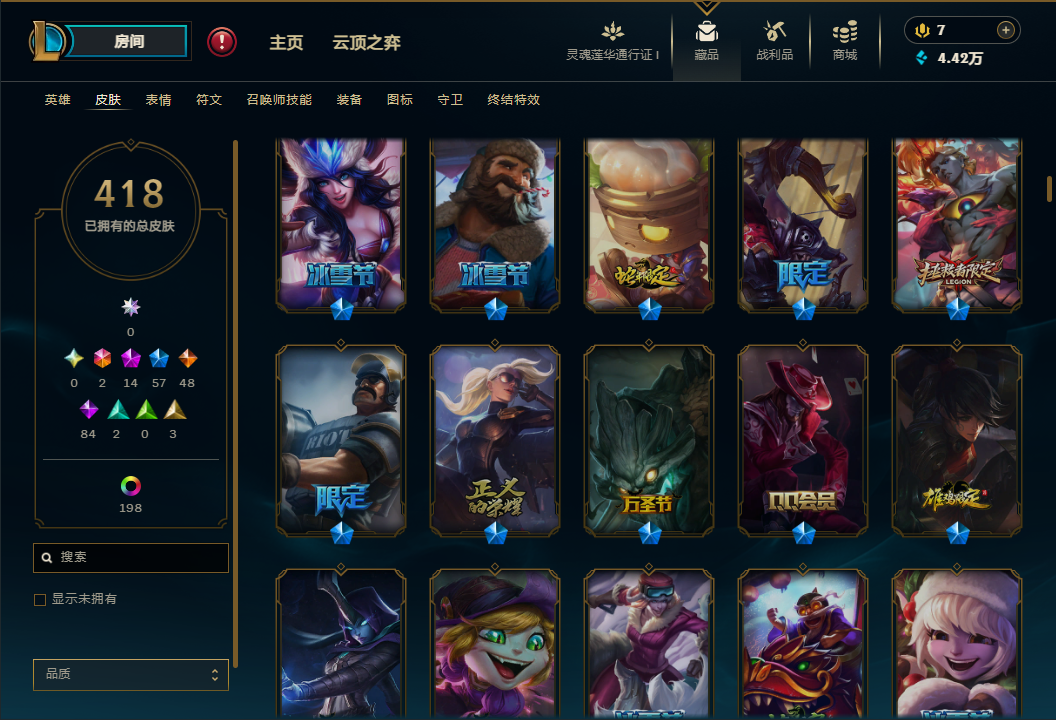Open the 战利品 loot icon
The image size is (1056, 720).
pos(774,32)
